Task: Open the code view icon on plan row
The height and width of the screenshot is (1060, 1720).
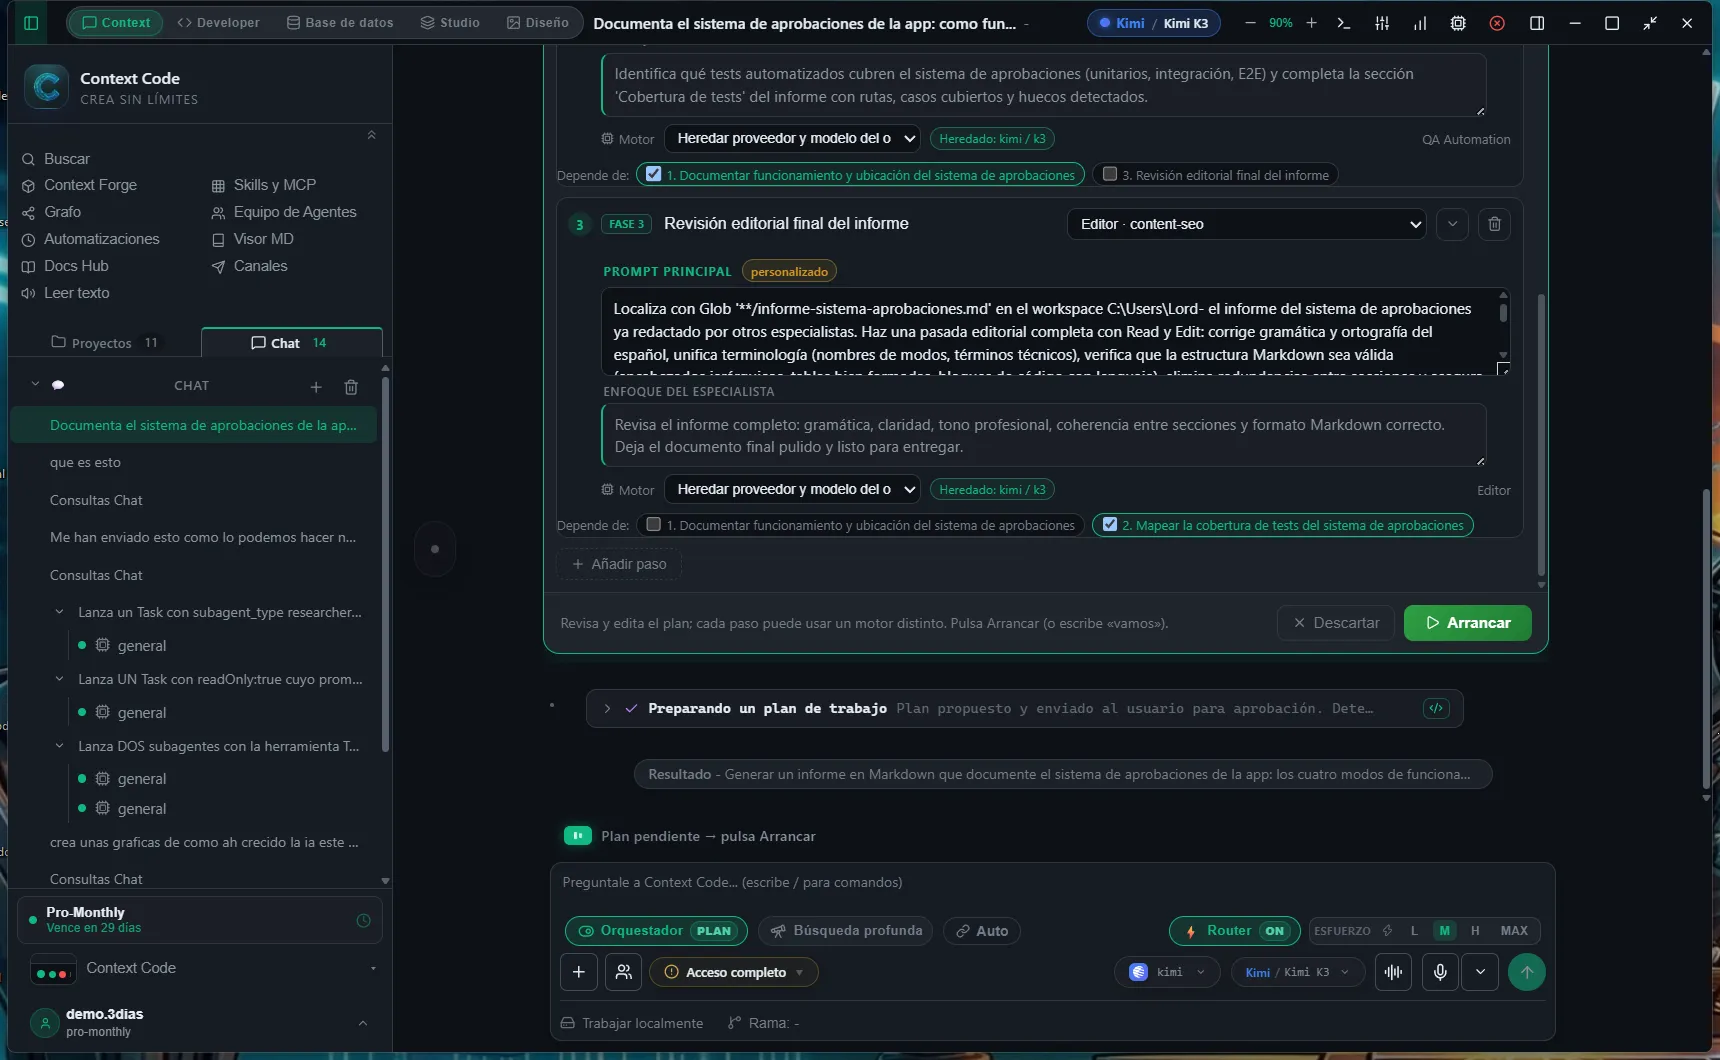Action: [x=1436, y=708]
